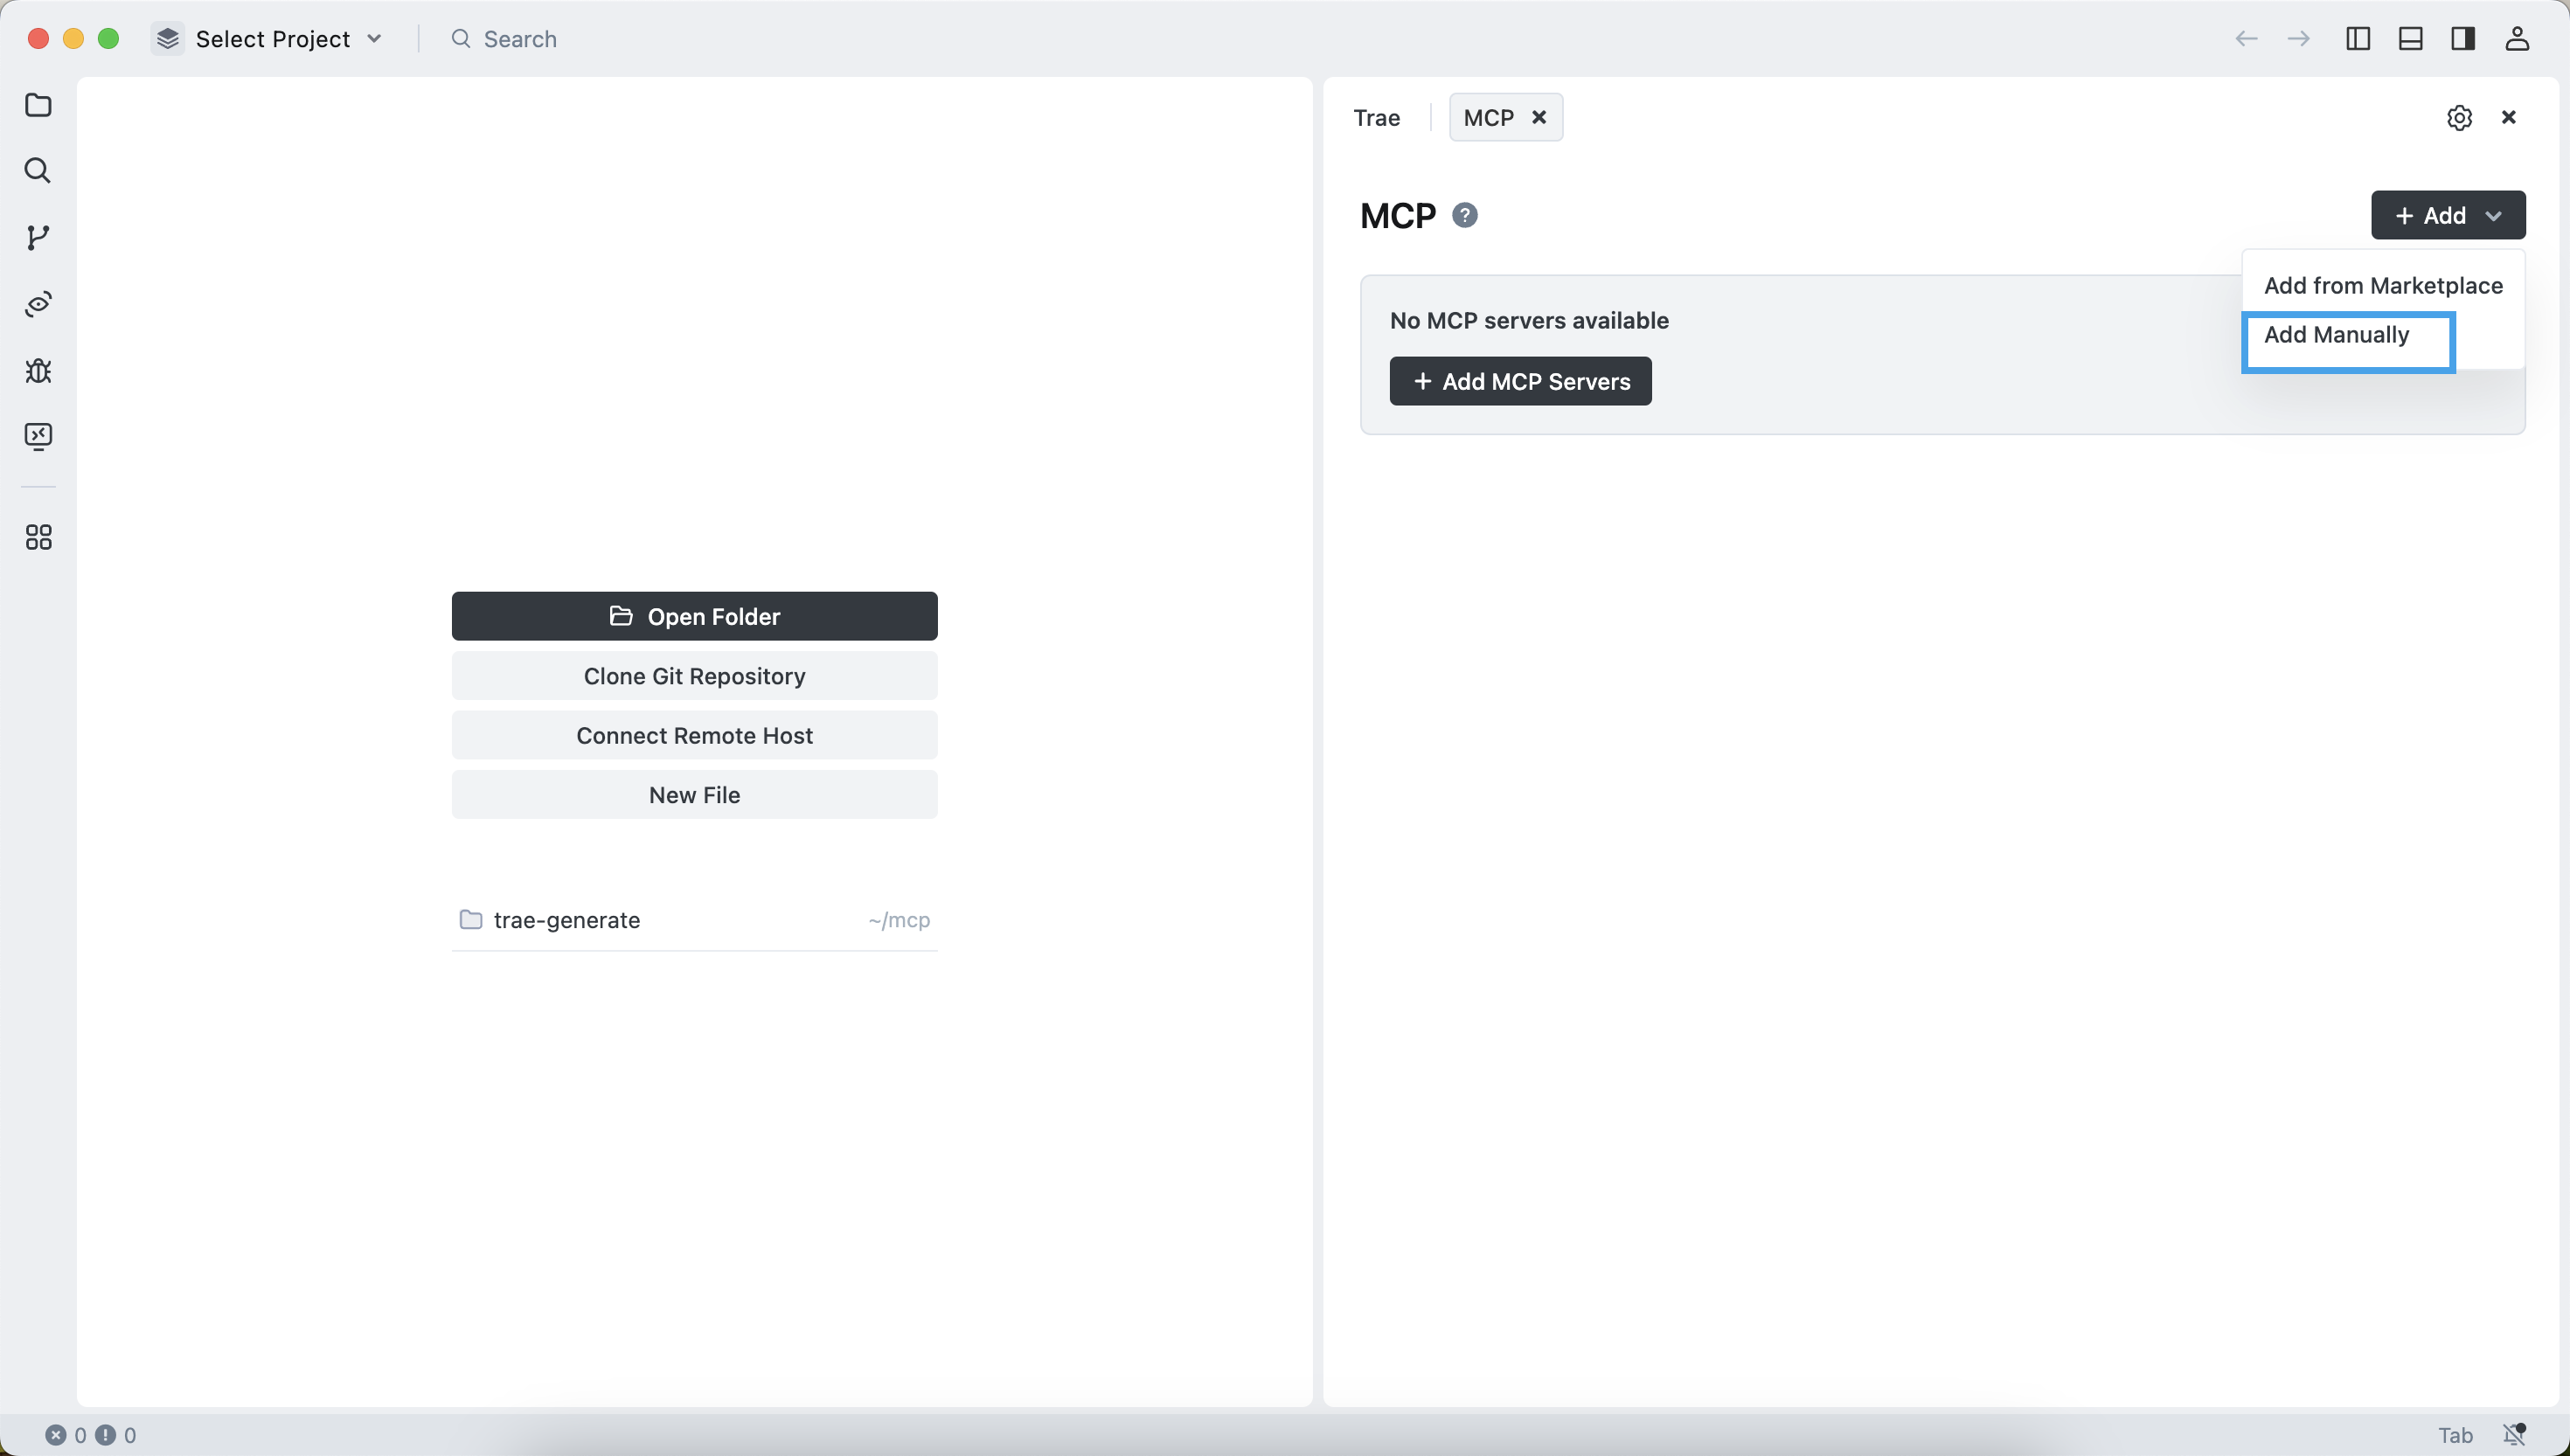Click the Open Folder button

[694, 617]
